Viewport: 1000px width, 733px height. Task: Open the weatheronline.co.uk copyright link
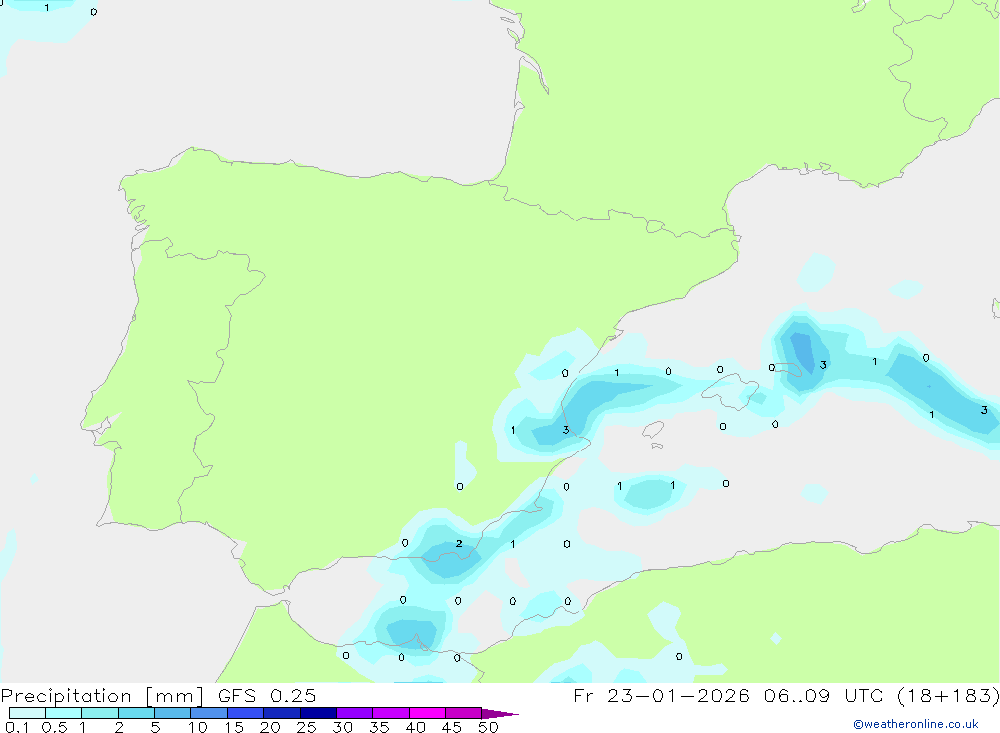pos(916,724)
